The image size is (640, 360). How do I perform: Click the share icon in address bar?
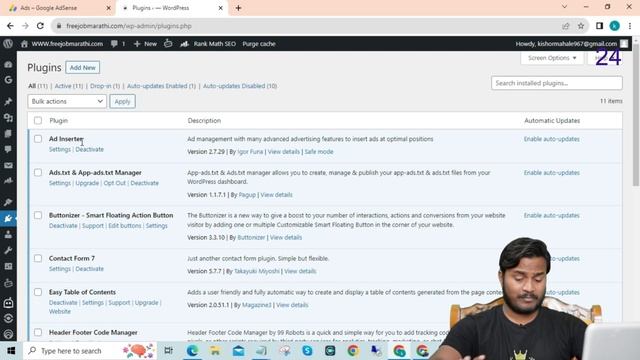point(565,26)
